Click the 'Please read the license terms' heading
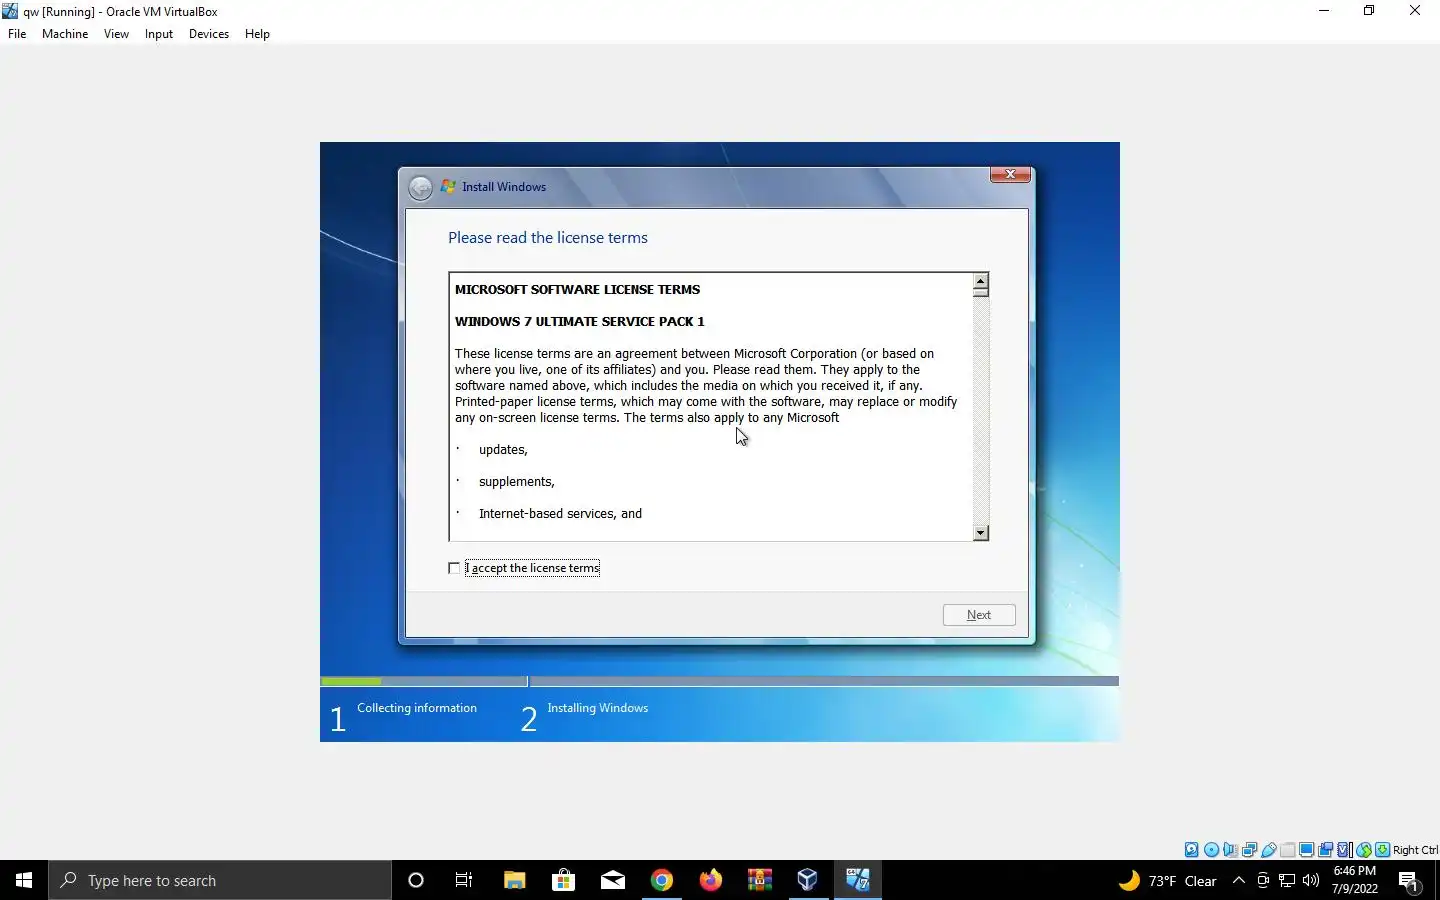This screenshot has height=900, width=1440. click(x=548, y=238)
